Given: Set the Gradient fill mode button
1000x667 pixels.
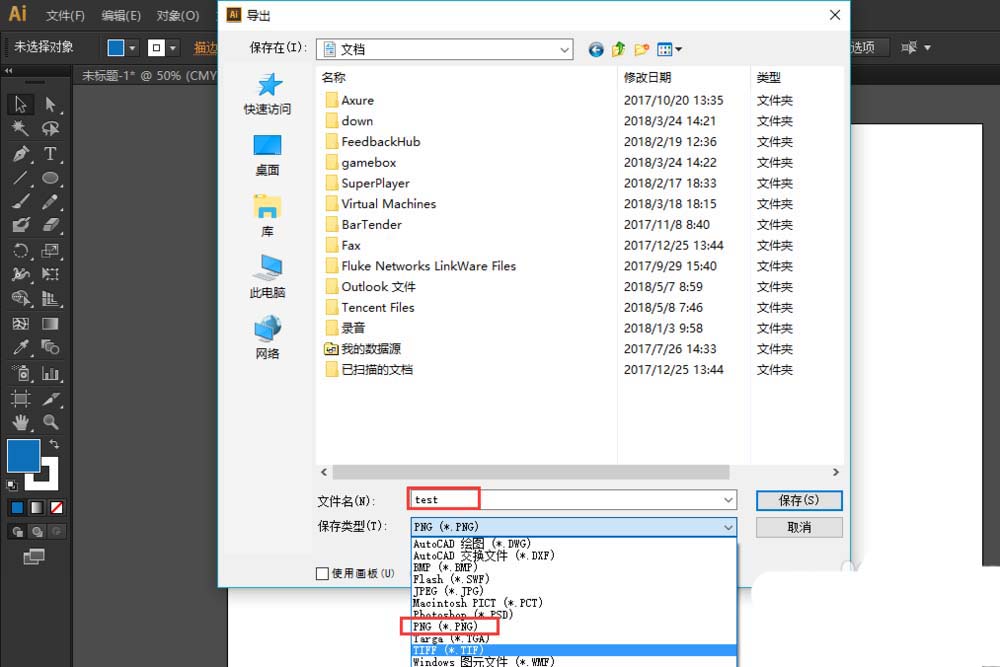Looking at the screenshot, I should [x=37, y=508].
